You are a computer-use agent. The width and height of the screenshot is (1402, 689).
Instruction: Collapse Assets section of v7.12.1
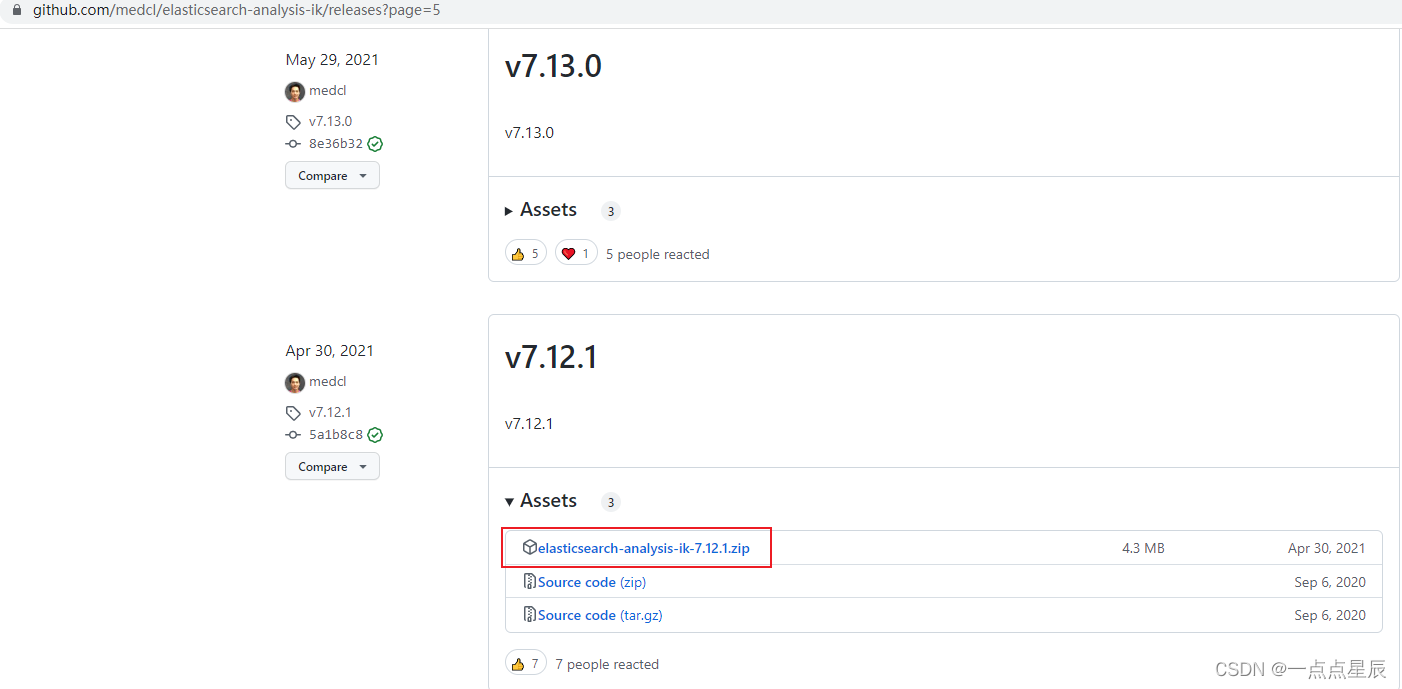coord(541,501)
